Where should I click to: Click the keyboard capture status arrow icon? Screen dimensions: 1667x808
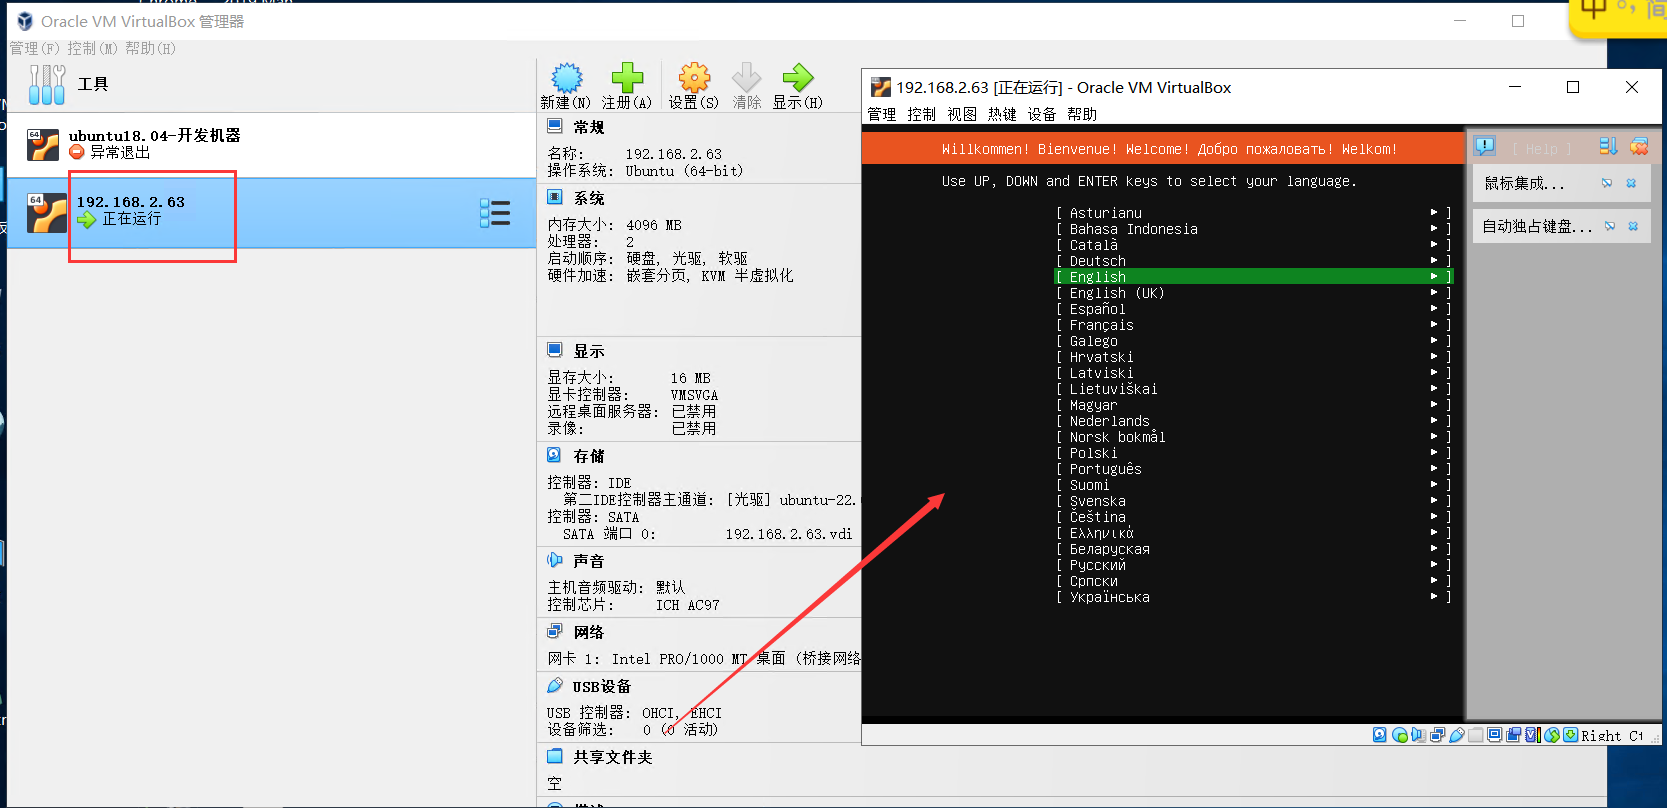(1571, 735)
